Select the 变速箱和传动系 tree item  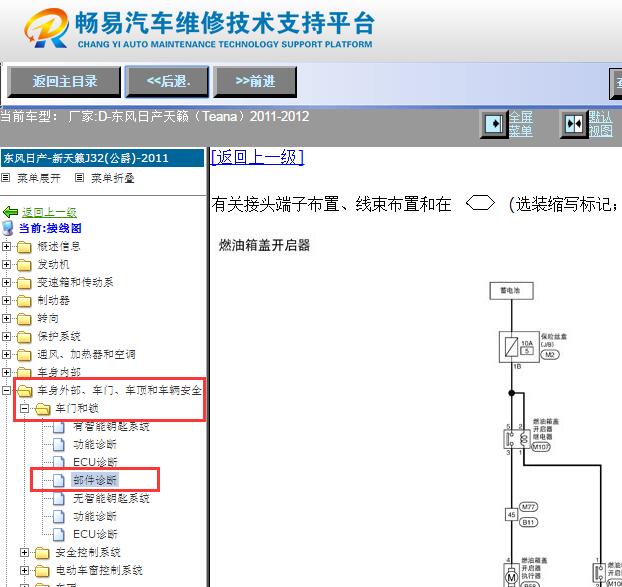pyautogui.click(x=75, y=282)
